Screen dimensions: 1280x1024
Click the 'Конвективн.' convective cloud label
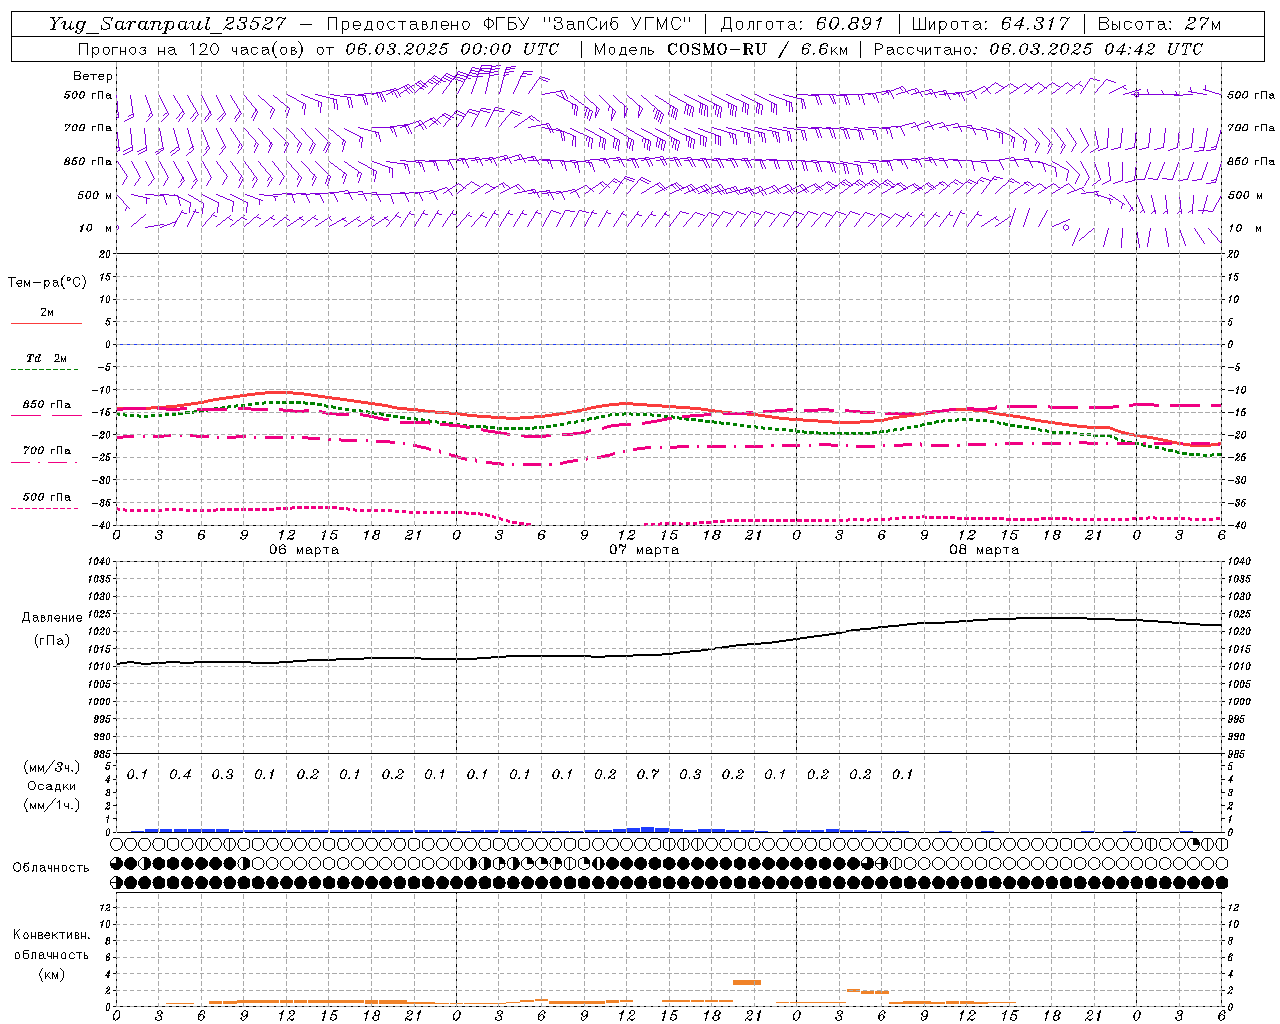click(x=51, y=935)
